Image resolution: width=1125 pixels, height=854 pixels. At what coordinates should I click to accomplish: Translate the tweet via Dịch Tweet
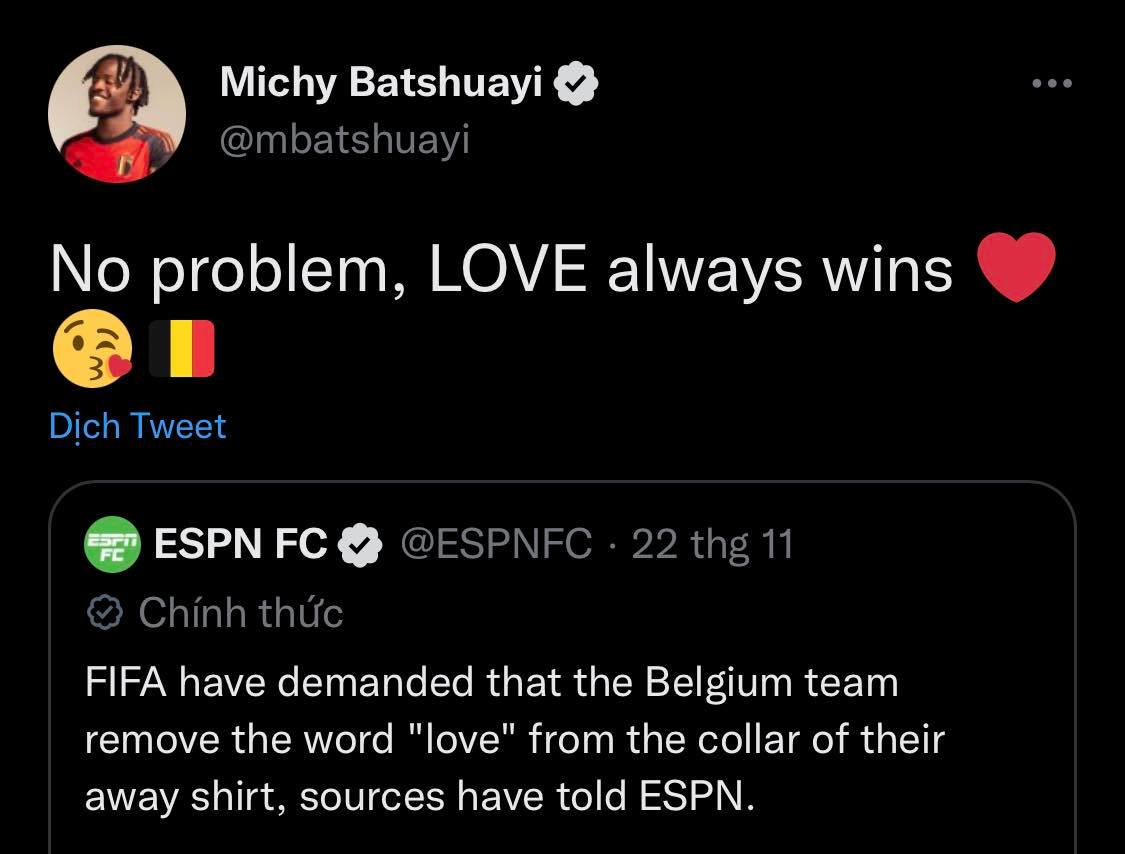138,426
